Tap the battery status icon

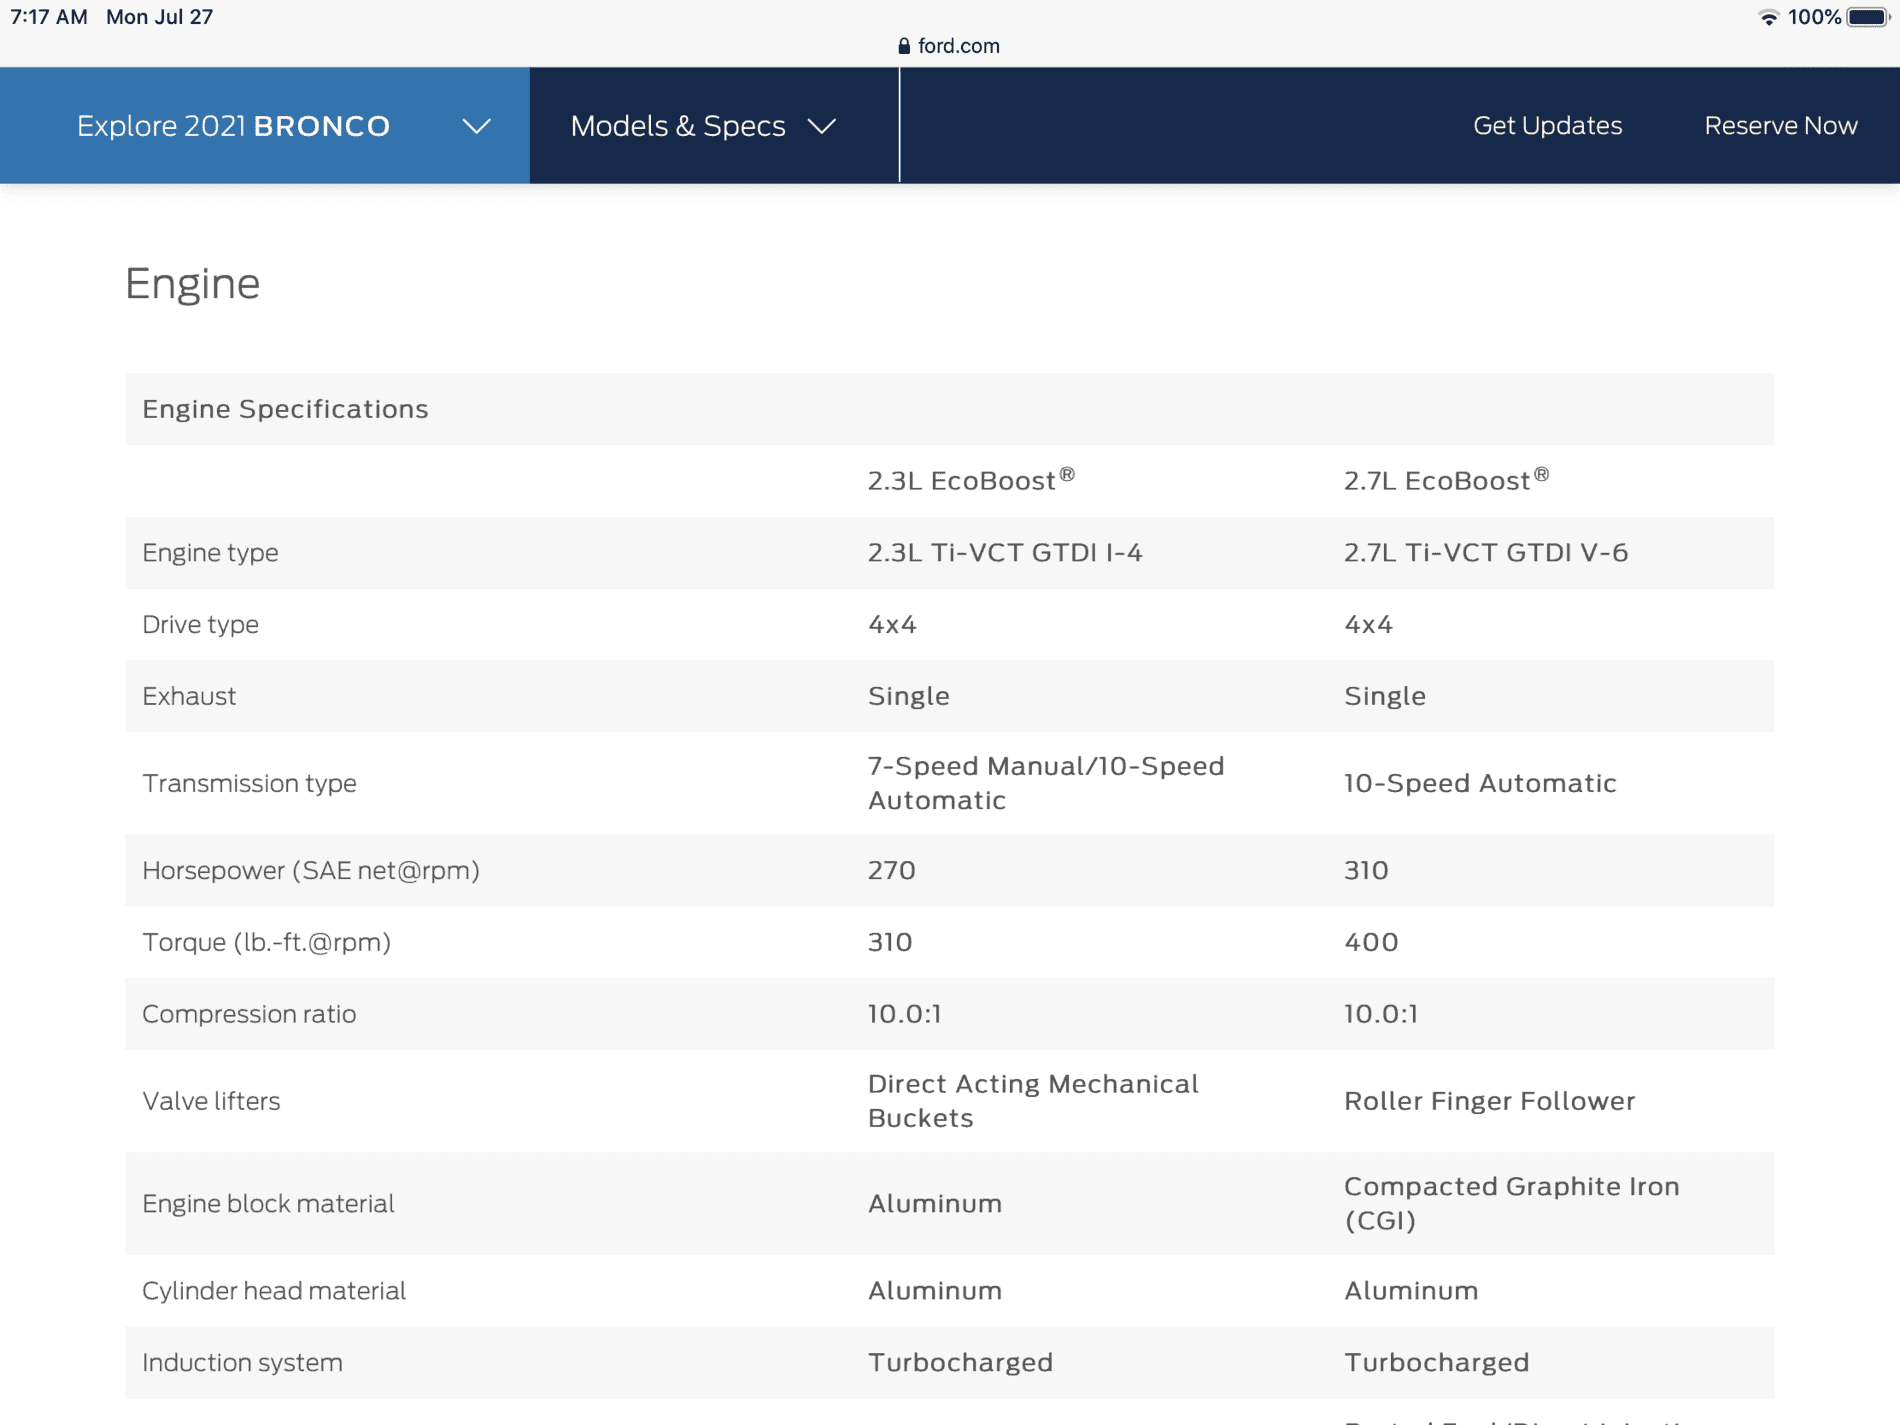1868,17
